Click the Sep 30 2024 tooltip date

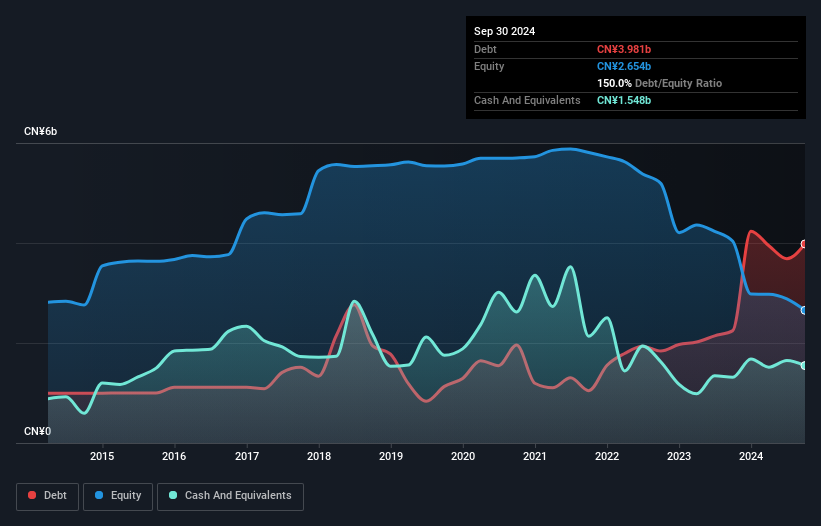(x=504, y=31)
